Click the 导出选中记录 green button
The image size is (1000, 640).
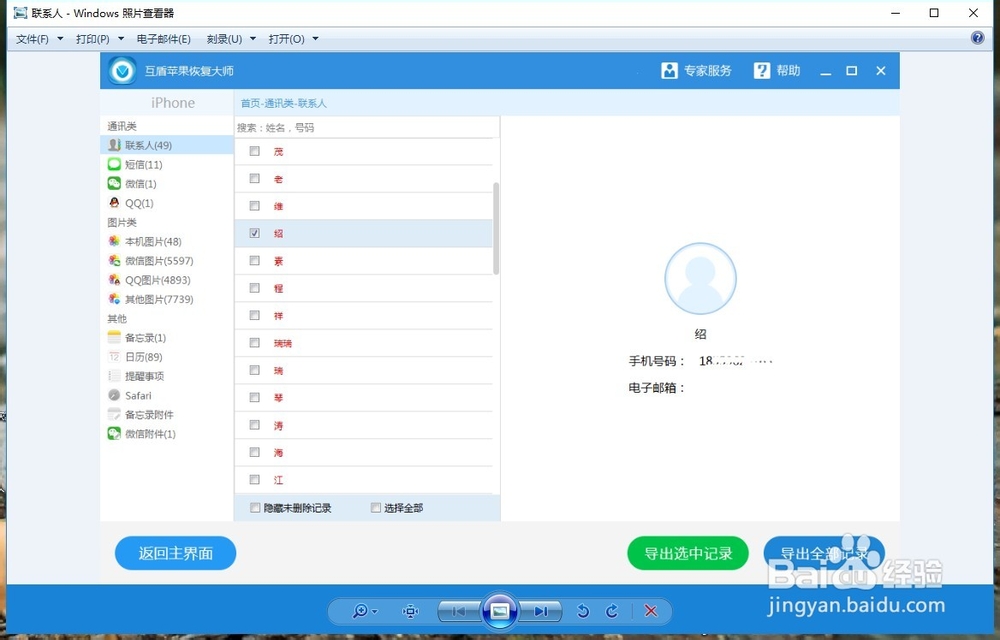(687, 553)
